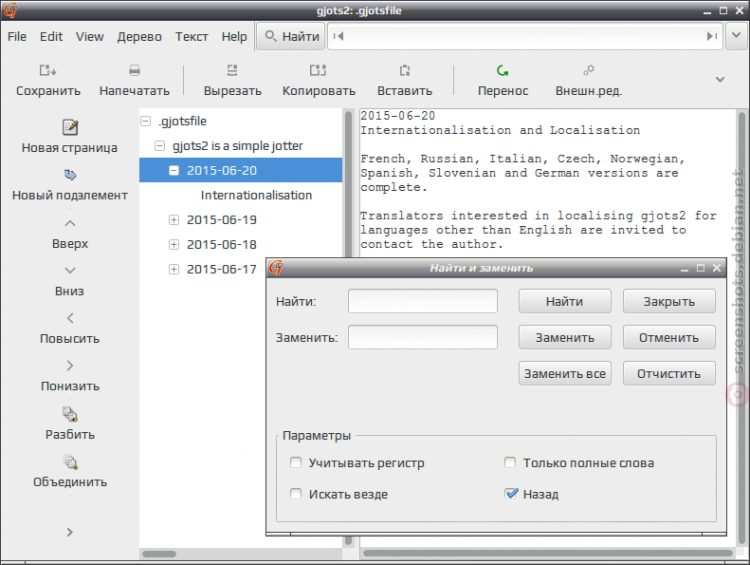The height and width of the screenshot is (565, 750).
Task: Enable Только полные слова checkbox
Action: [x=510, y=463]
